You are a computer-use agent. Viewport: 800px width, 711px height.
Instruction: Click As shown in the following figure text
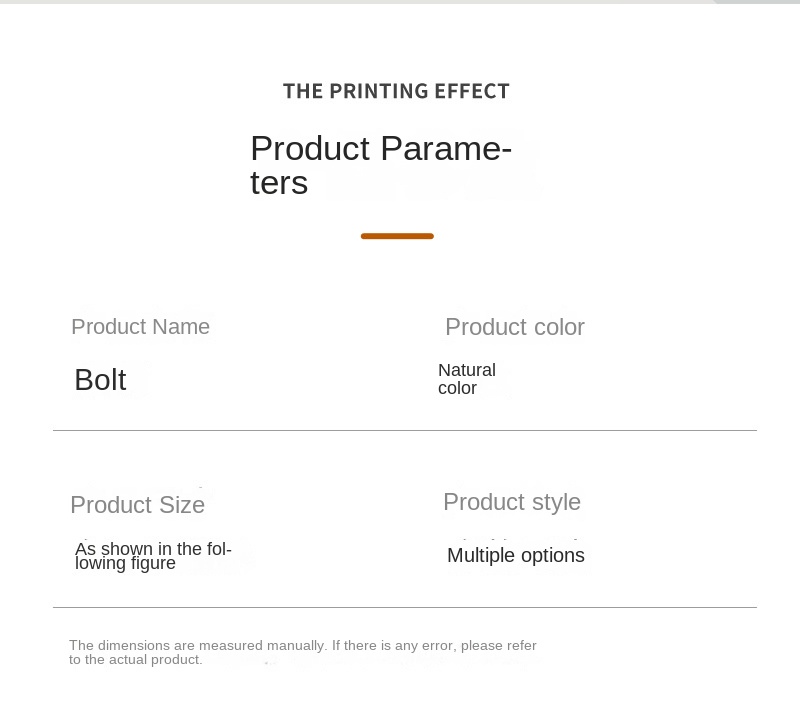153,556
